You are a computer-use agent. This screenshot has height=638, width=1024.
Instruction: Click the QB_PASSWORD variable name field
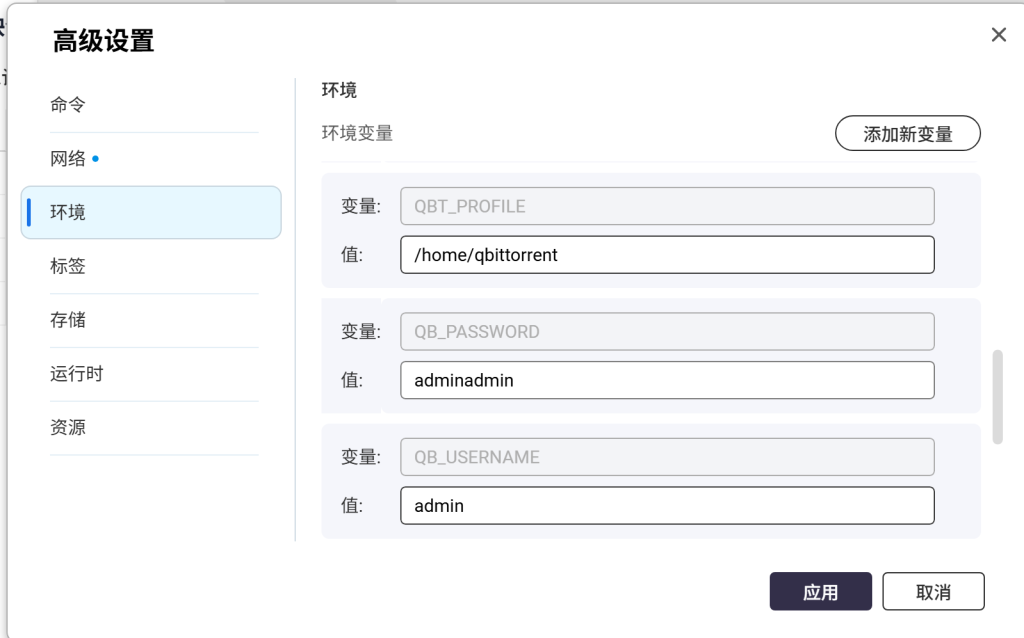(x=666, y=332)
